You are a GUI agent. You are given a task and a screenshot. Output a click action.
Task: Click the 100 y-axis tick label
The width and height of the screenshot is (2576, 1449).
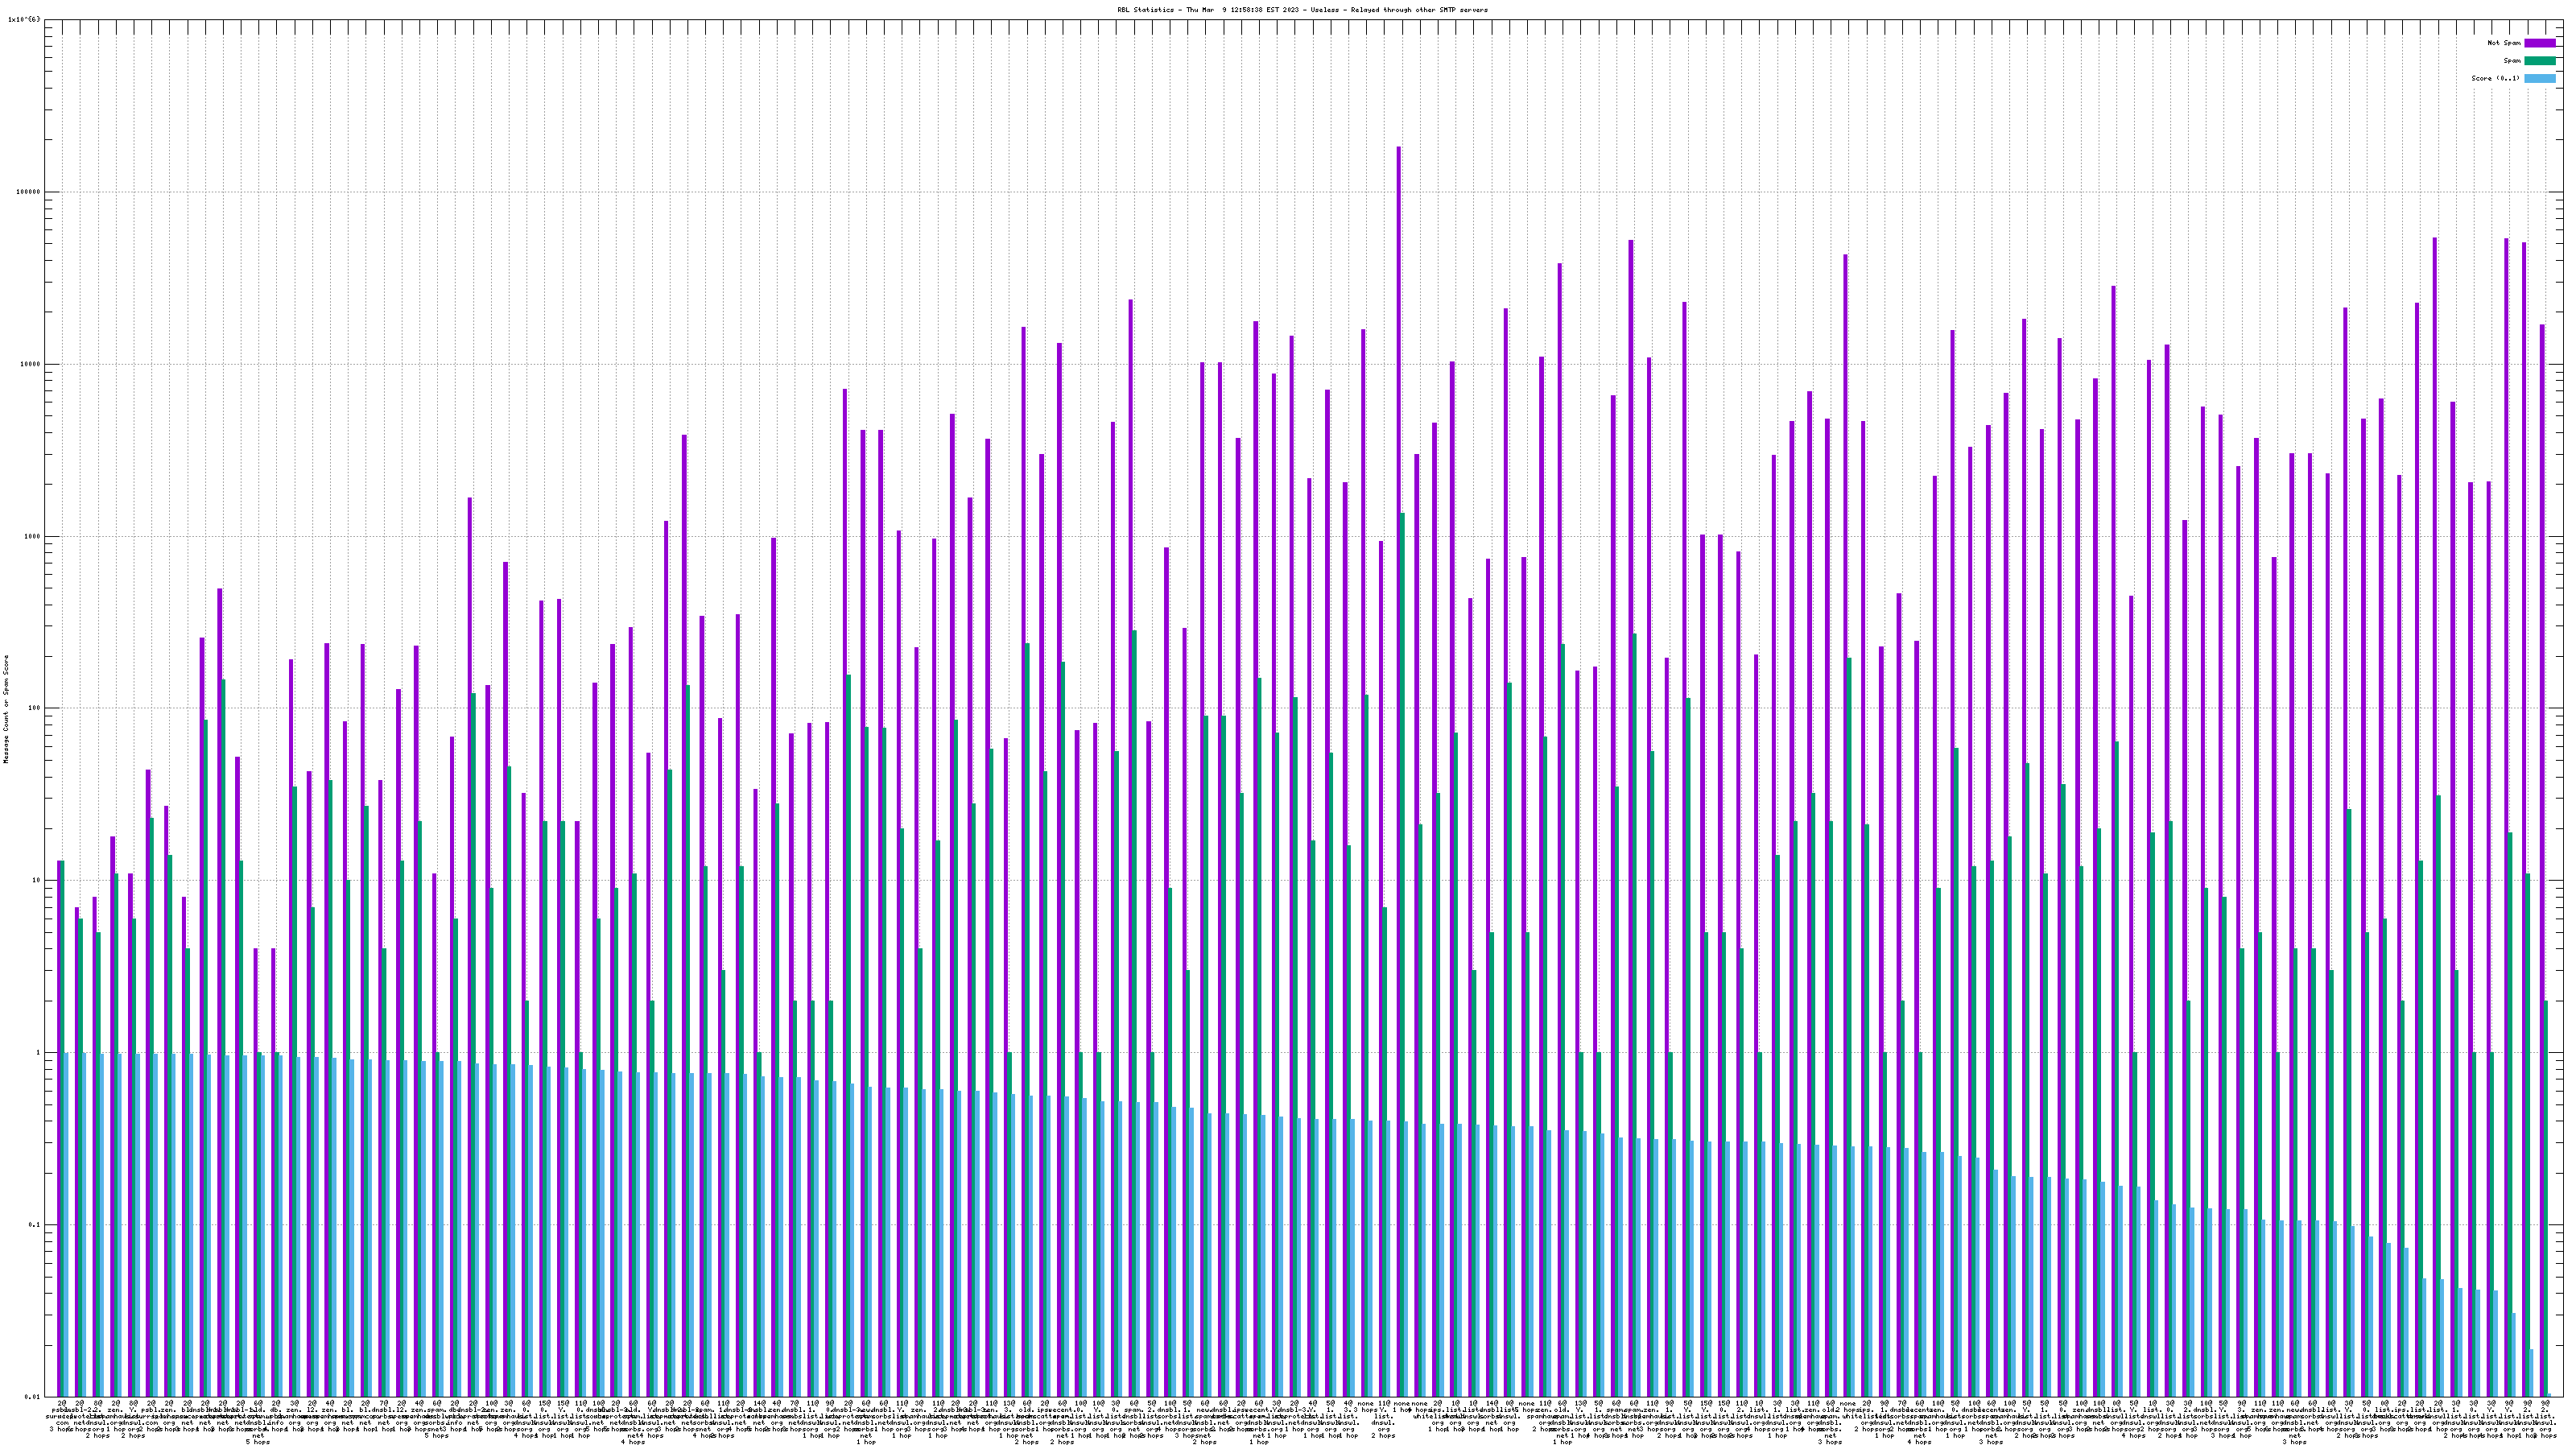pos(32,708)
